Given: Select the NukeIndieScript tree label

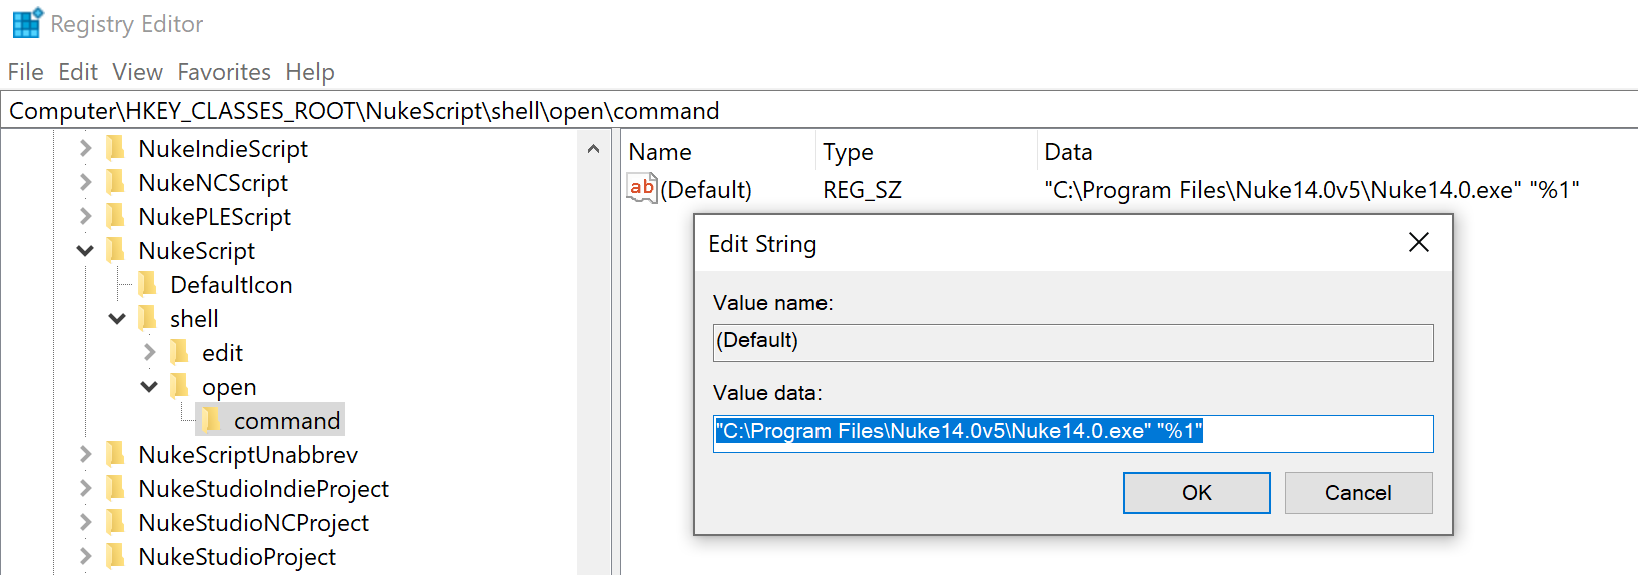Looking at the screenshot, I should coord(223,148).
